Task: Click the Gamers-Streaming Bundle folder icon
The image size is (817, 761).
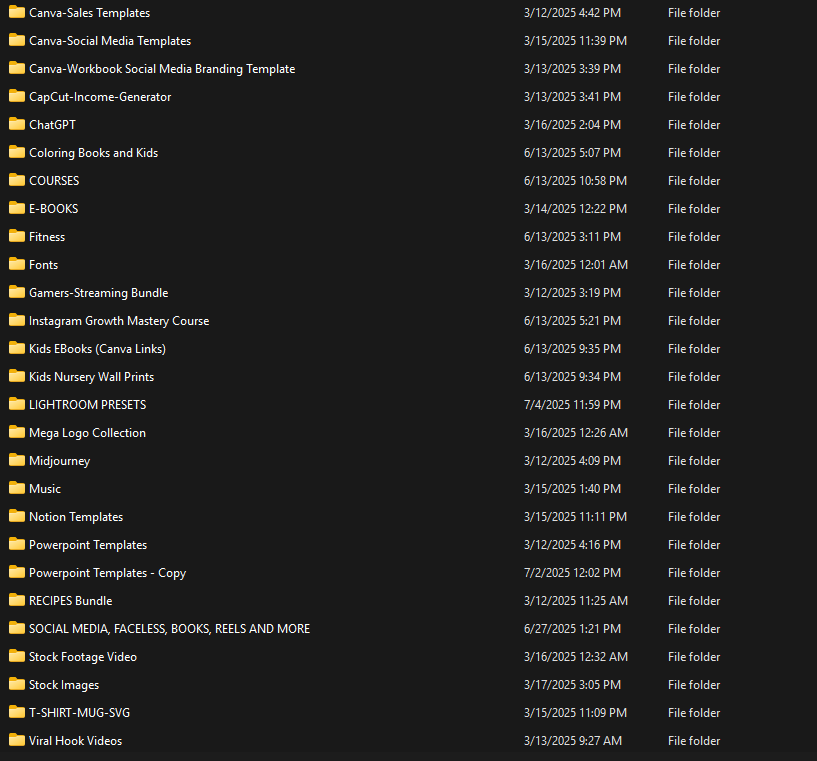Action: (x=17, y=292)
